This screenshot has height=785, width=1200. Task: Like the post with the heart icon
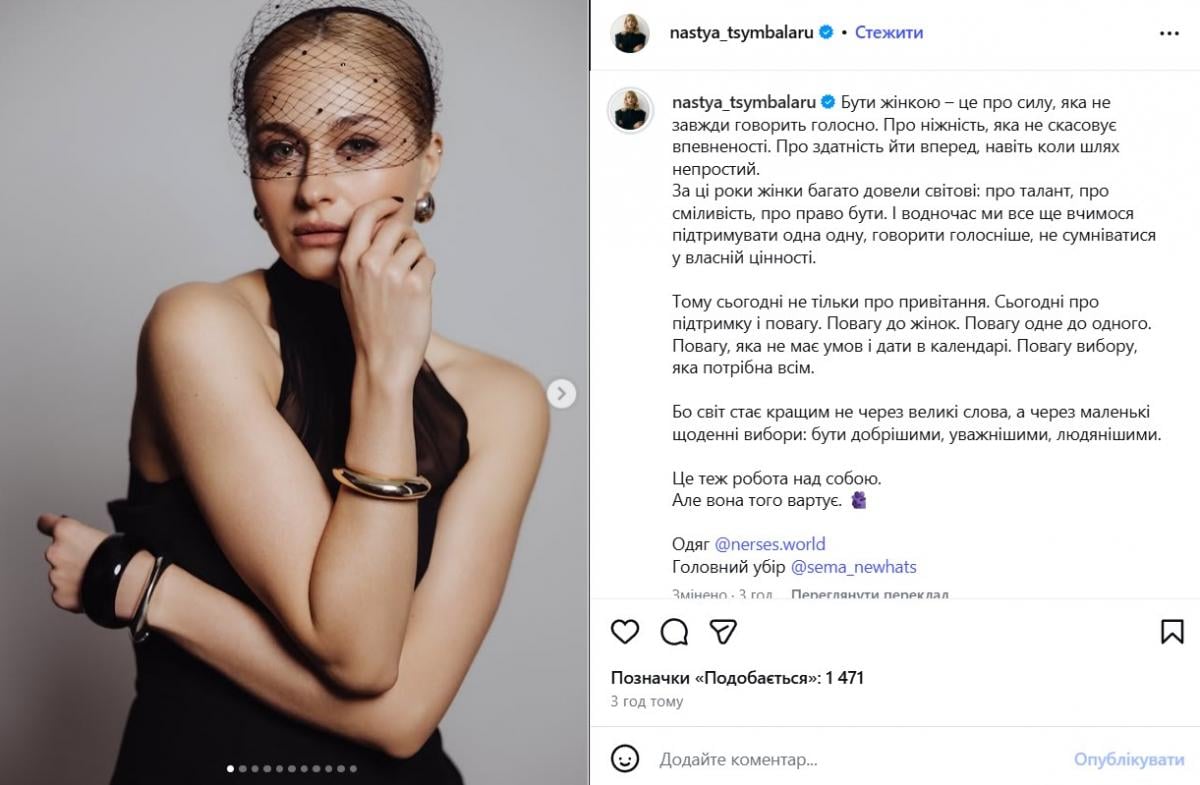pyautogui.click(x=625, y=631)
